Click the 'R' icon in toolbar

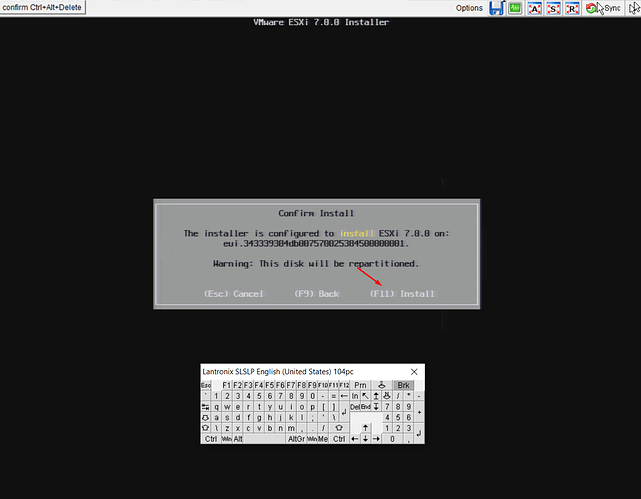pyautogui.click(x=572, y=8)
